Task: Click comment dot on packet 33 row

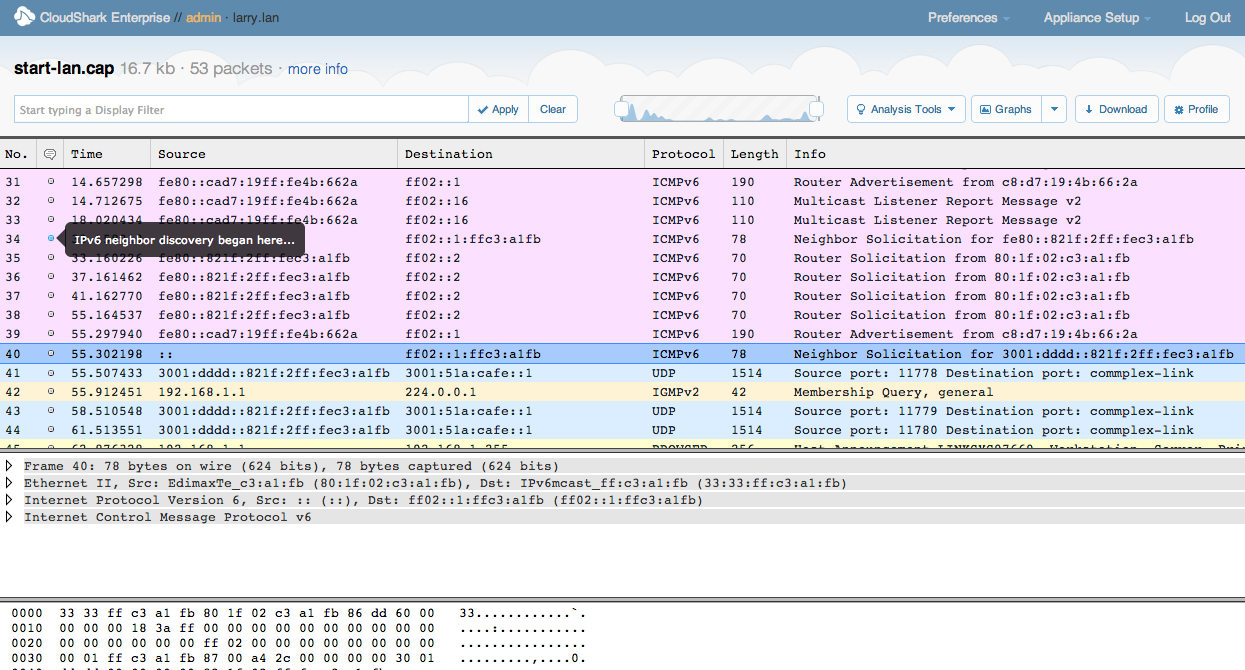Action: tap(51, 220)
